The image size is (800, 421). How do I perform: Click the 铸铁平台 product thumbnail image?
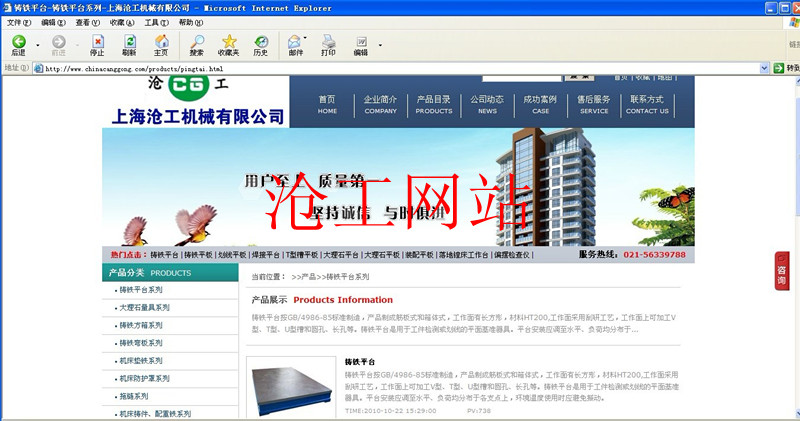[291, 388]
